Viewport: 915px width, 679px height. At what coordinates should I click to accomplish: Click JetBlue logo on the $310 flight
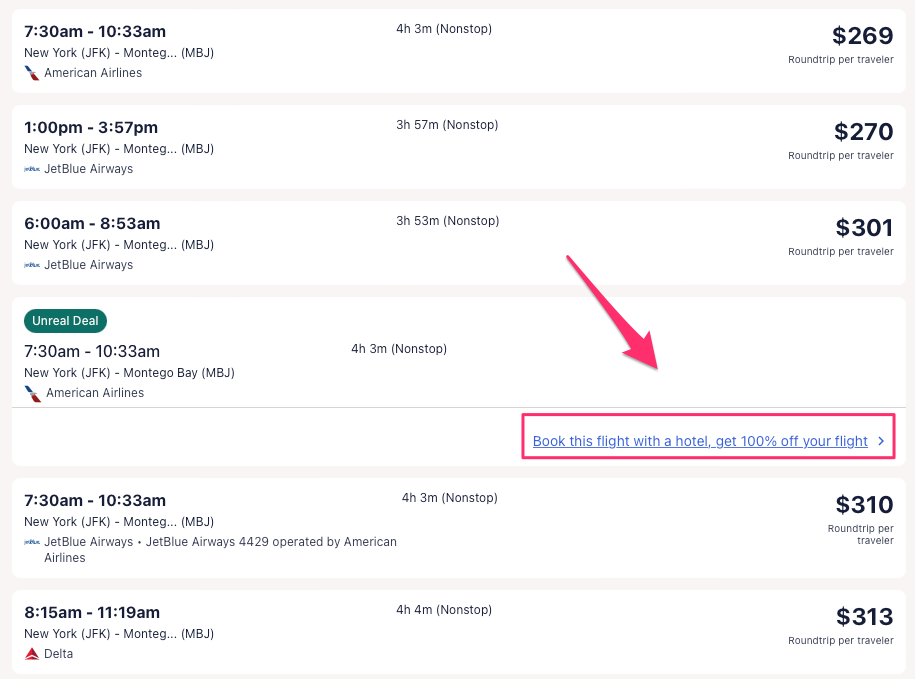pos(32,542)
